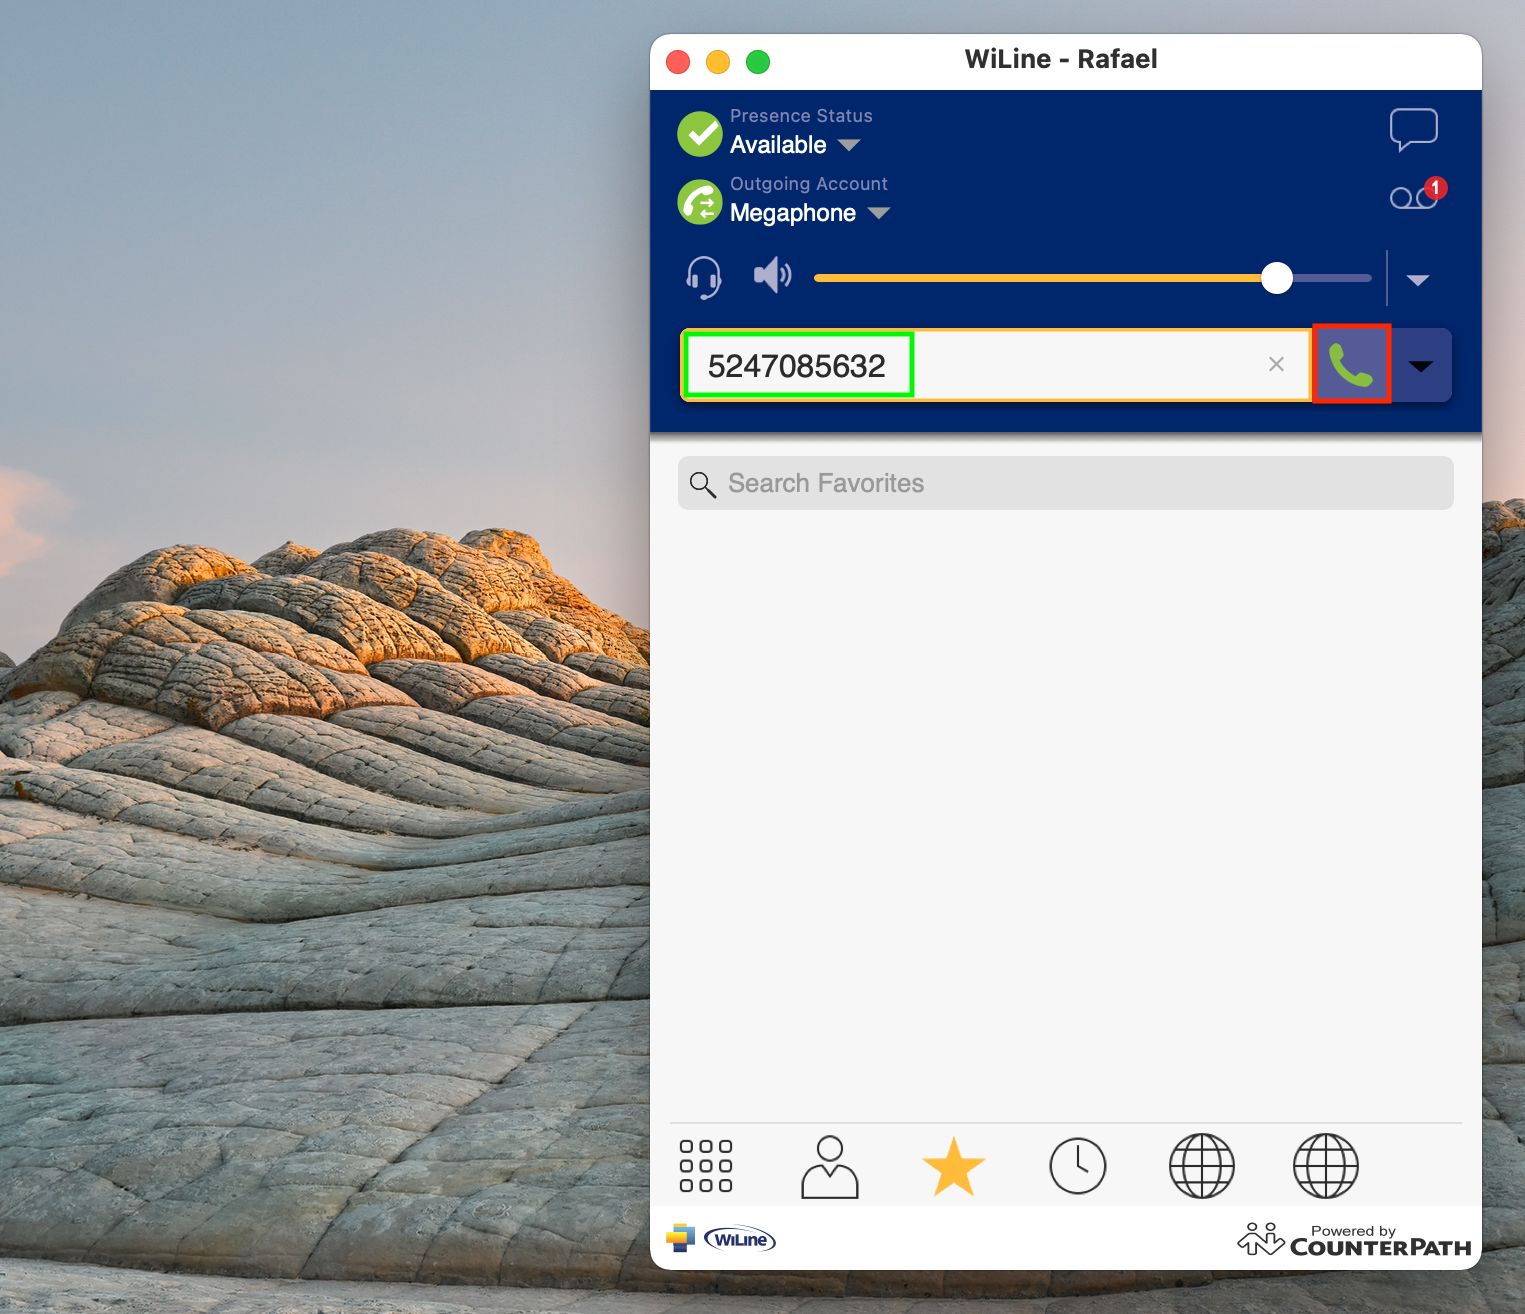Open call options arrow beside call button
The image size is (1525, 1314).
click(x=1420, y=366)
